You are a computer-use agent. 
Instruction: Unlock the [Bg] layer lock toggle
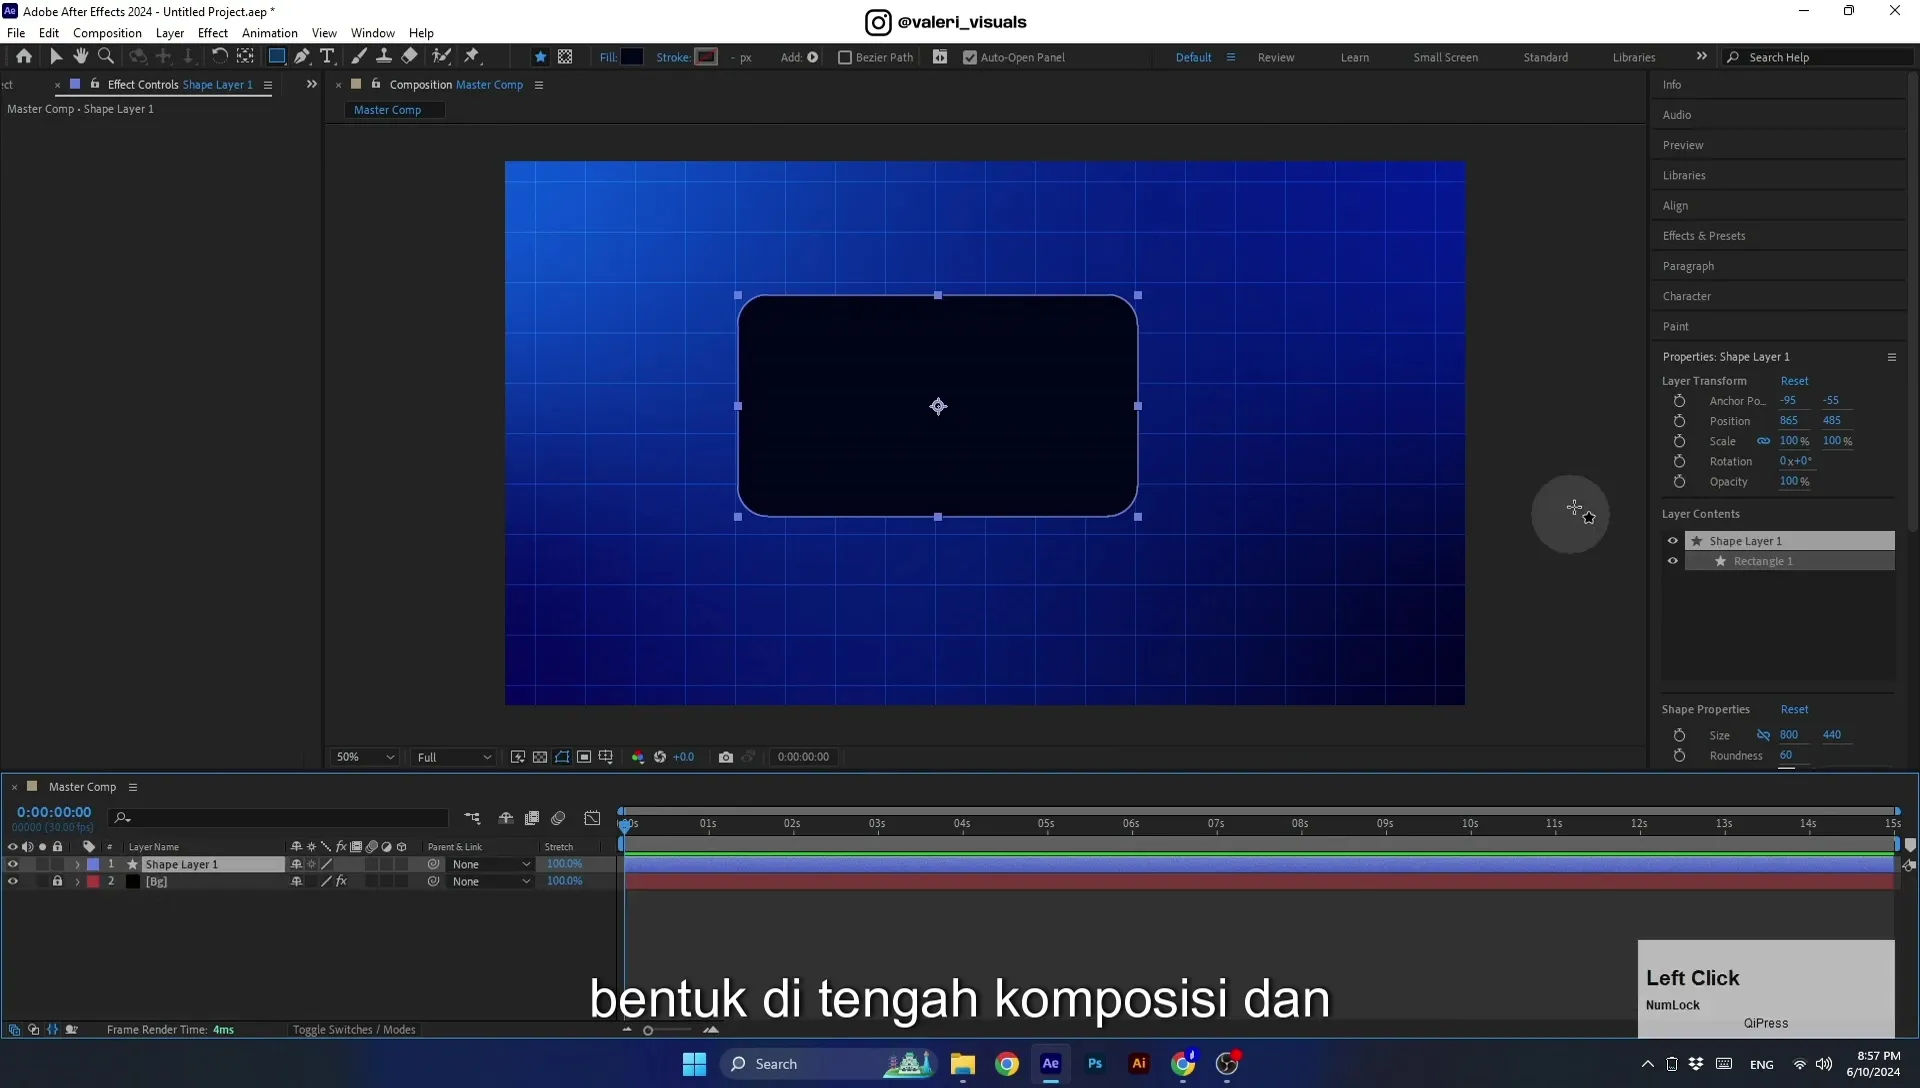point(57,882)
